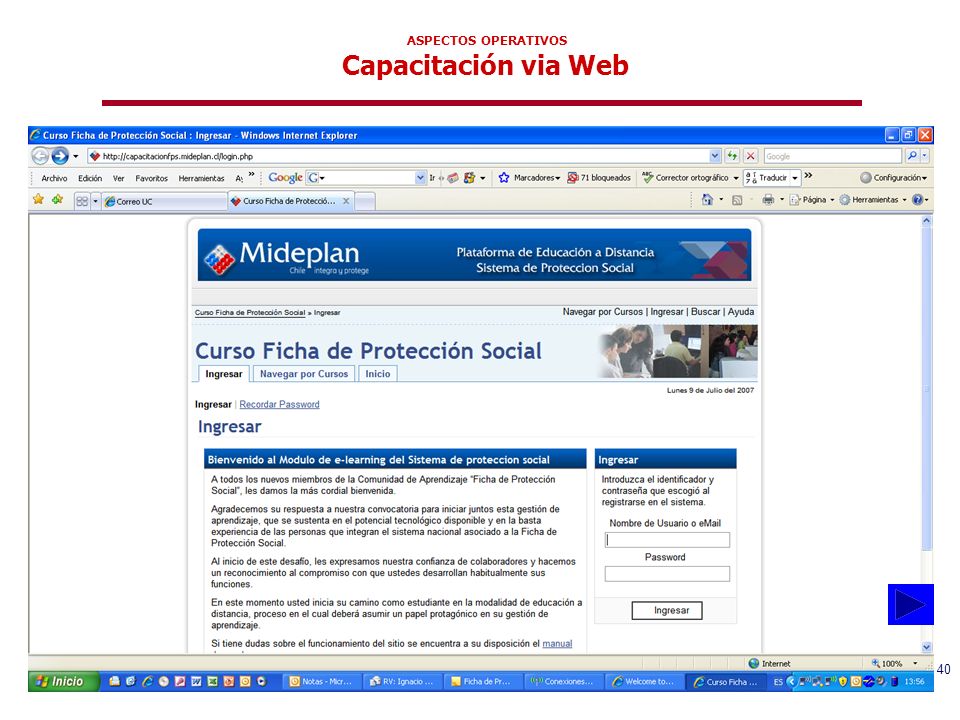The height and width of the screenshot is (720, 960).
Task: Close the Curso Ficha de Protección tab
Action: coord(346,201)
